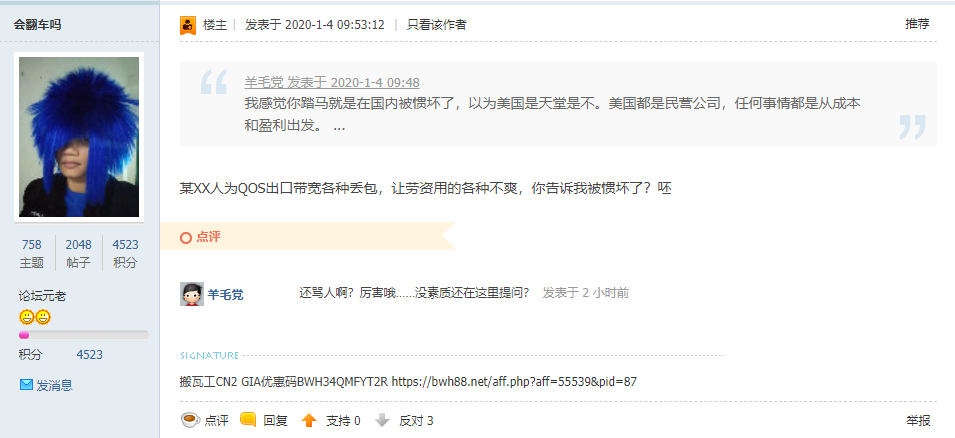Upvote with the orange 支持 arrow
Screen dimensions: 955x438
pos(309,420)
